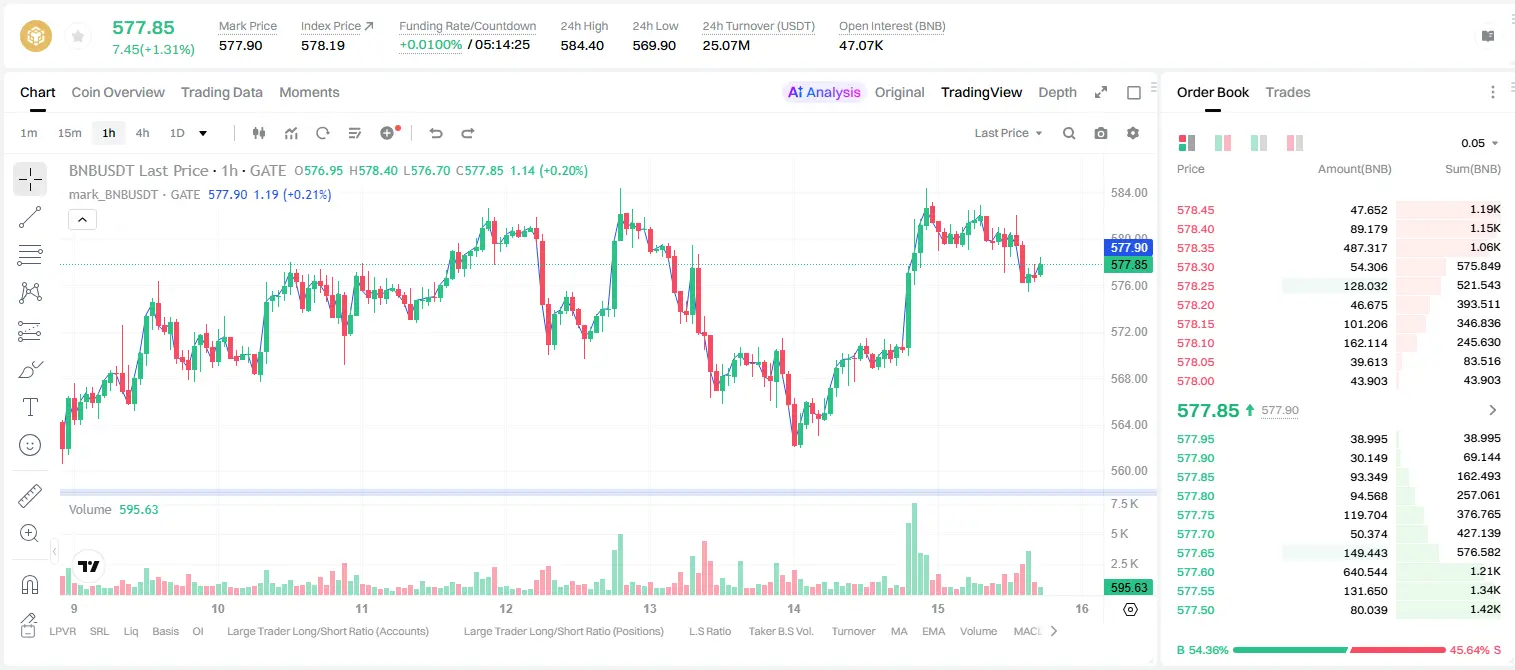Undo the last chart action

tap(435, 133)
